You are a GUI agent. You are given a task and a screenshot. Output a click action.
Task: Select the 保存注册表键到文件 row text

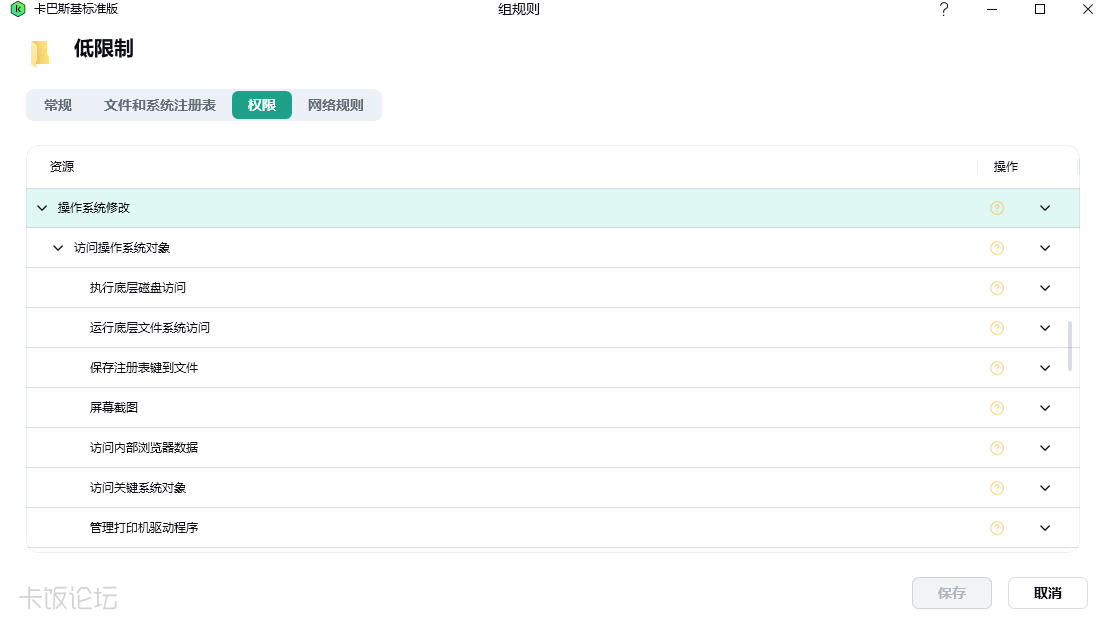[x=144, y=368]
